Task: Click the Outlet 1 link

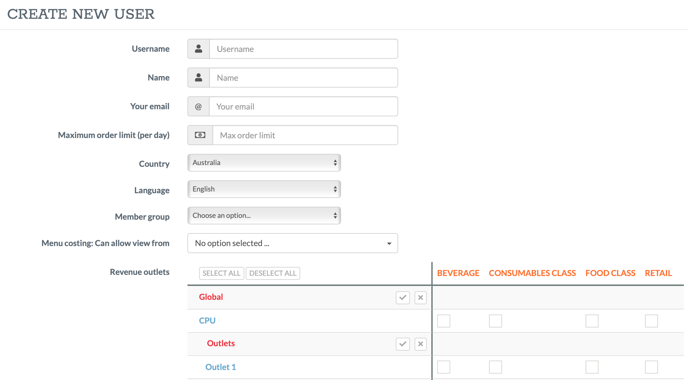Action: click(221, 367)
